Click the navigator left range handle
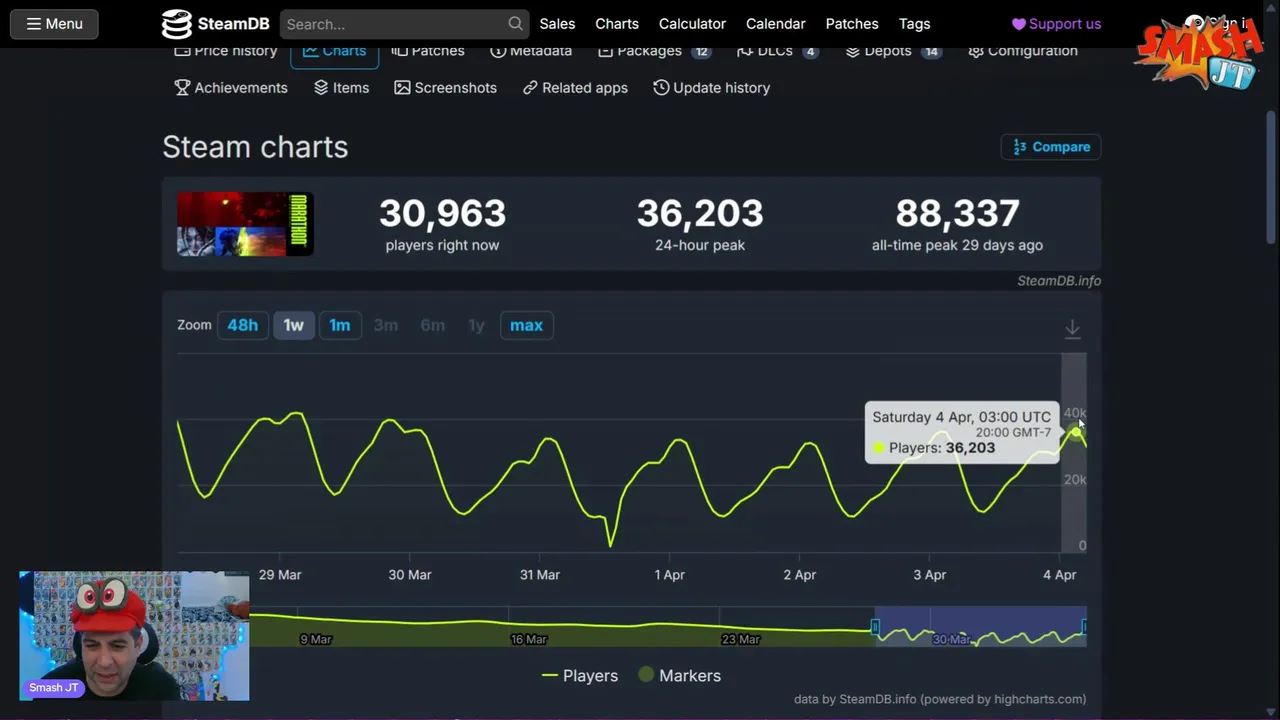 coord(875,628)
